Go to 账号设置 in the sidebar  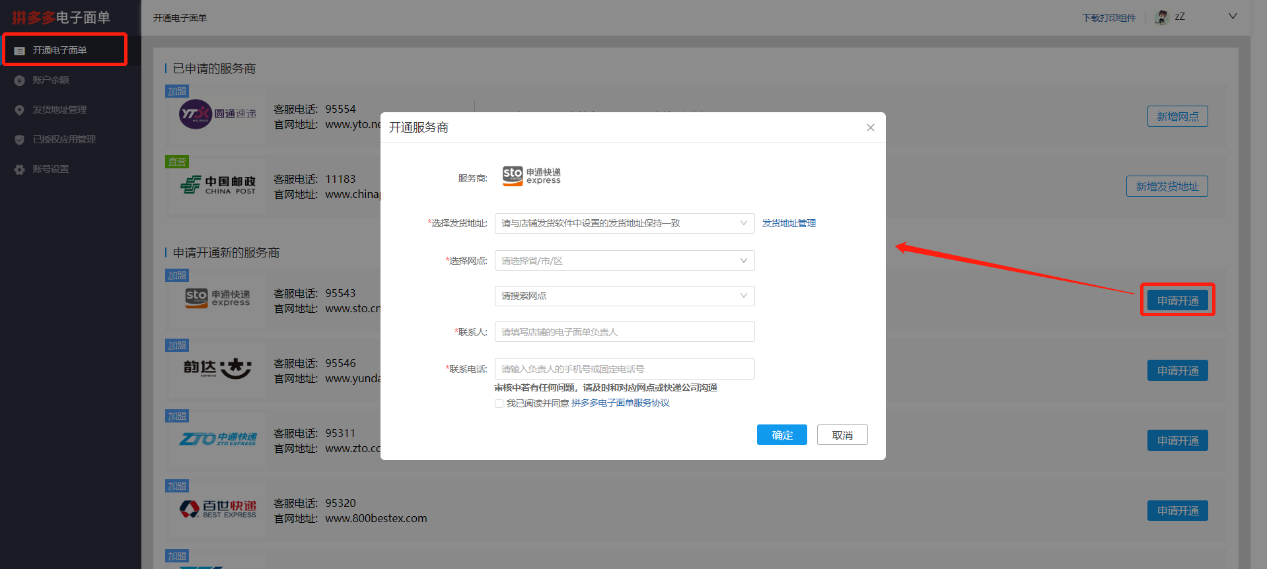tap(51, 169)
